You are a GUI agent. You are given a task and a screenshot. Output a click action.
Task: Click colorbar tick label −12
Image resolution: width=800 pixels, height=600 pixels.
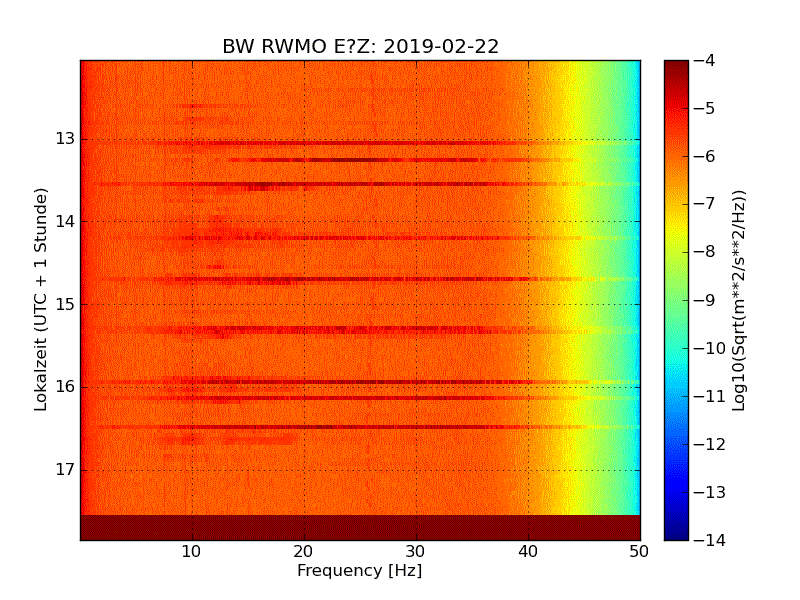click(x=710, y=444)
